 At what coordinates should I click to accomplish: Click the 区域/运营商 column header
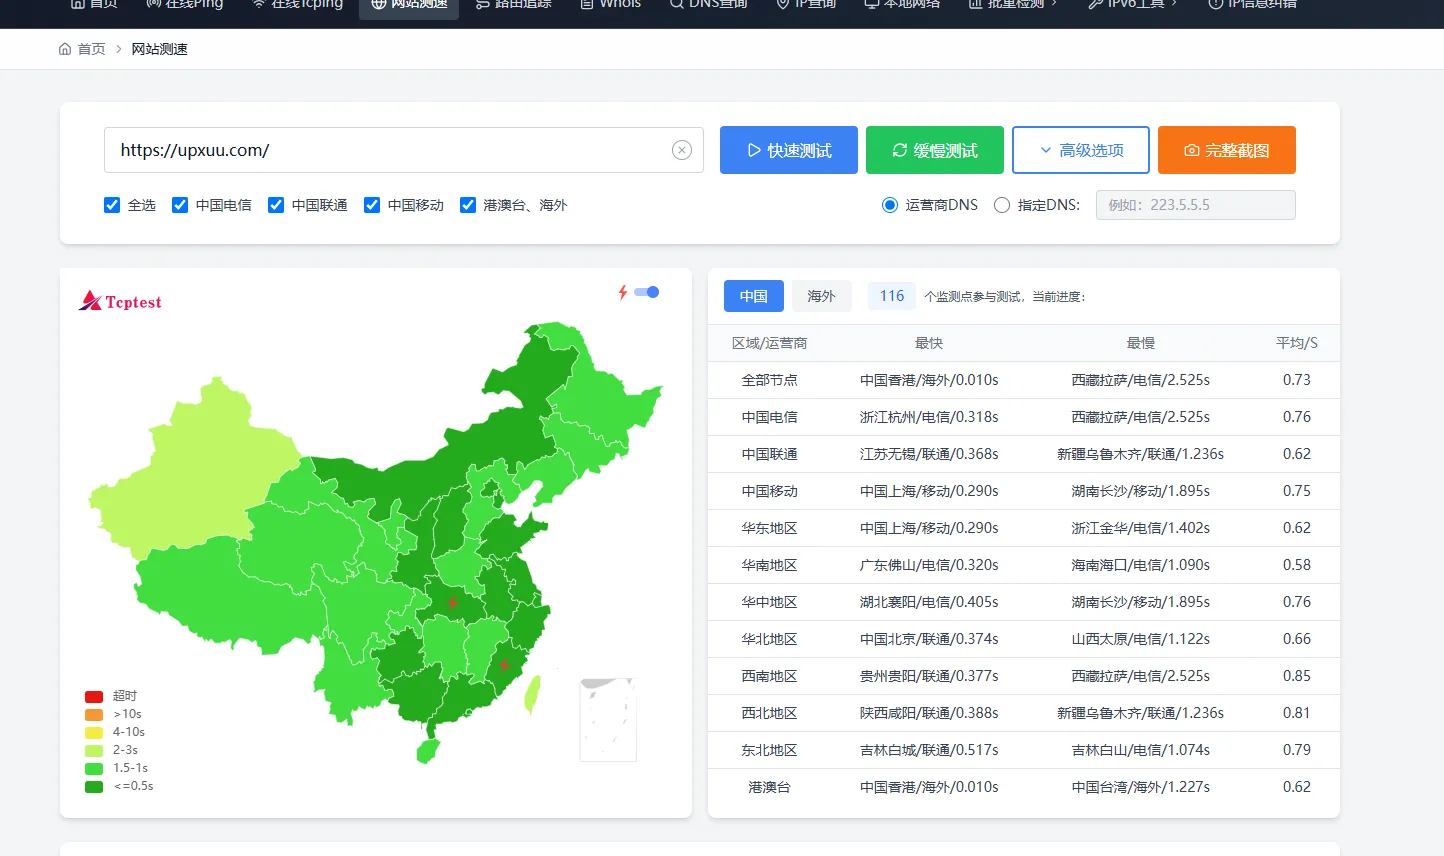769,343
